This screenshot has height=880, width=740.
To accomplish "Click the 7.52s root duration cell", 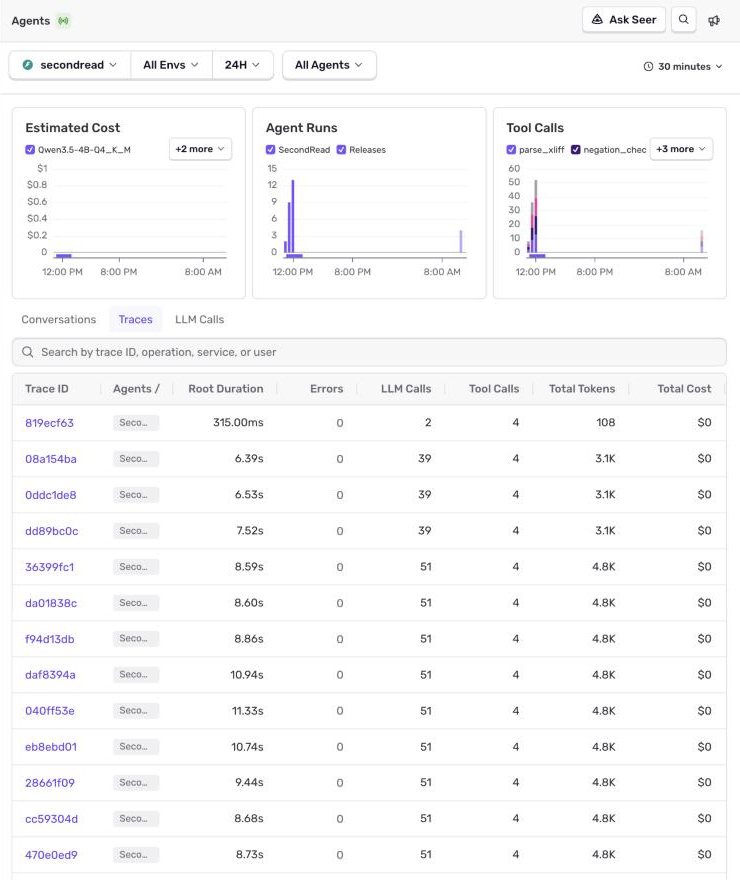I will pos(250,530).
